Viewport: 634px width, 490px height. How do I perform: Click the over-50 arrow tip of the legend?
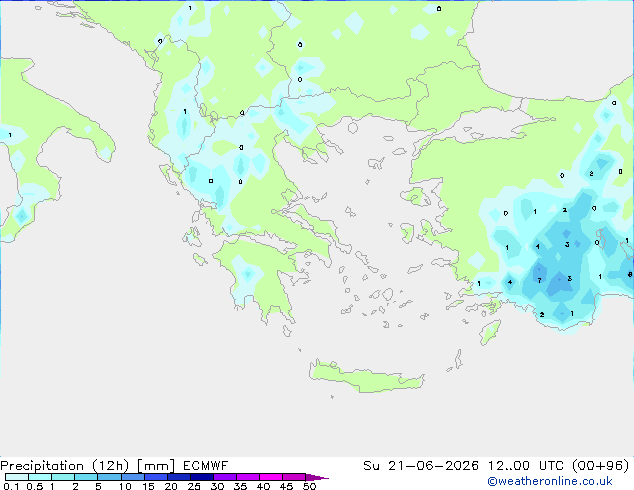click(317, 477)
